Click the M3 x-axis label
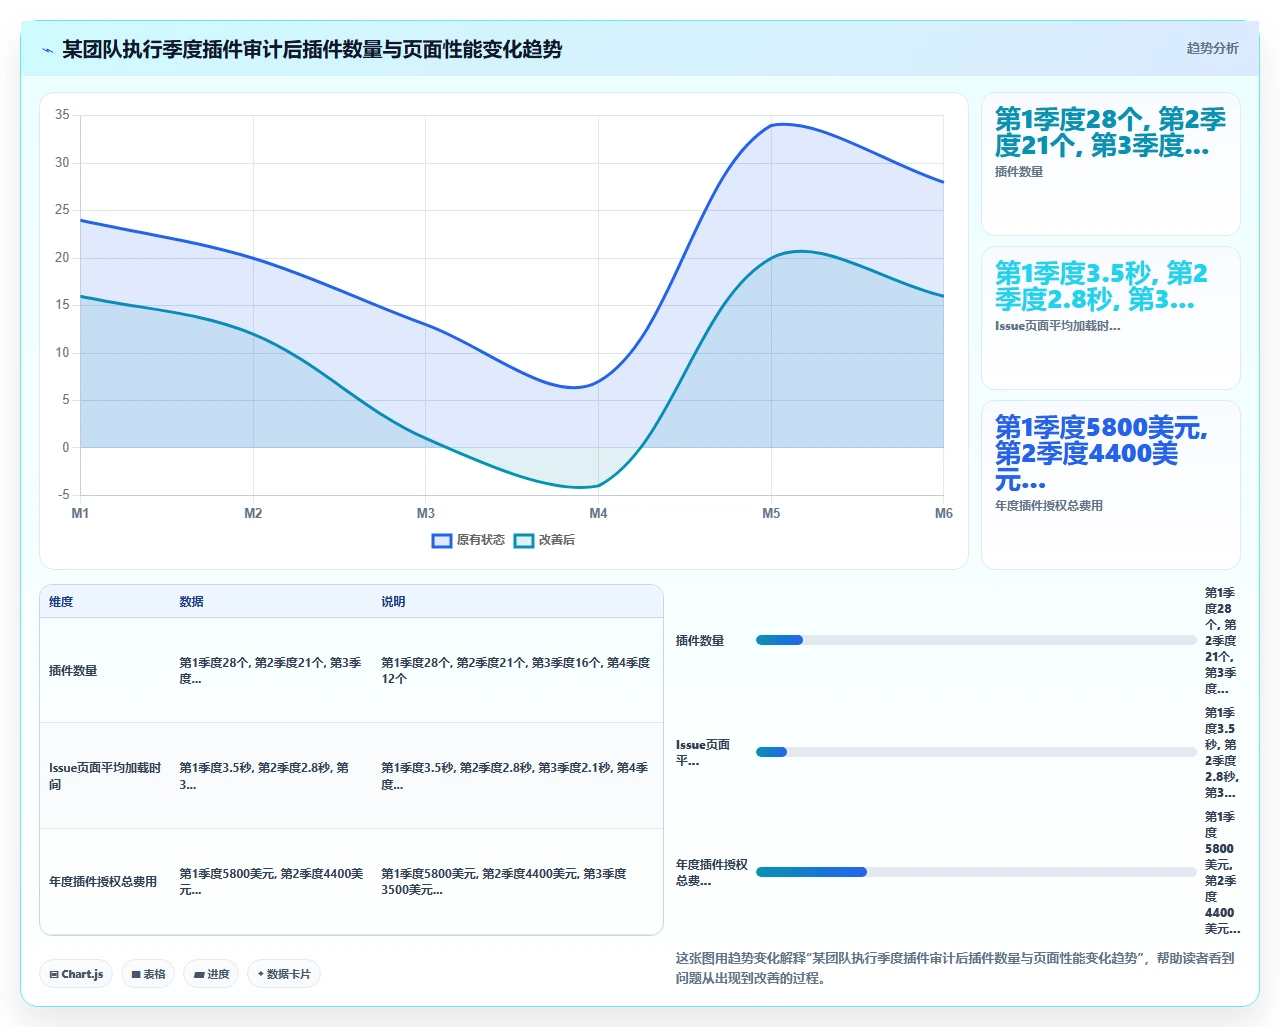 point(426,513)
